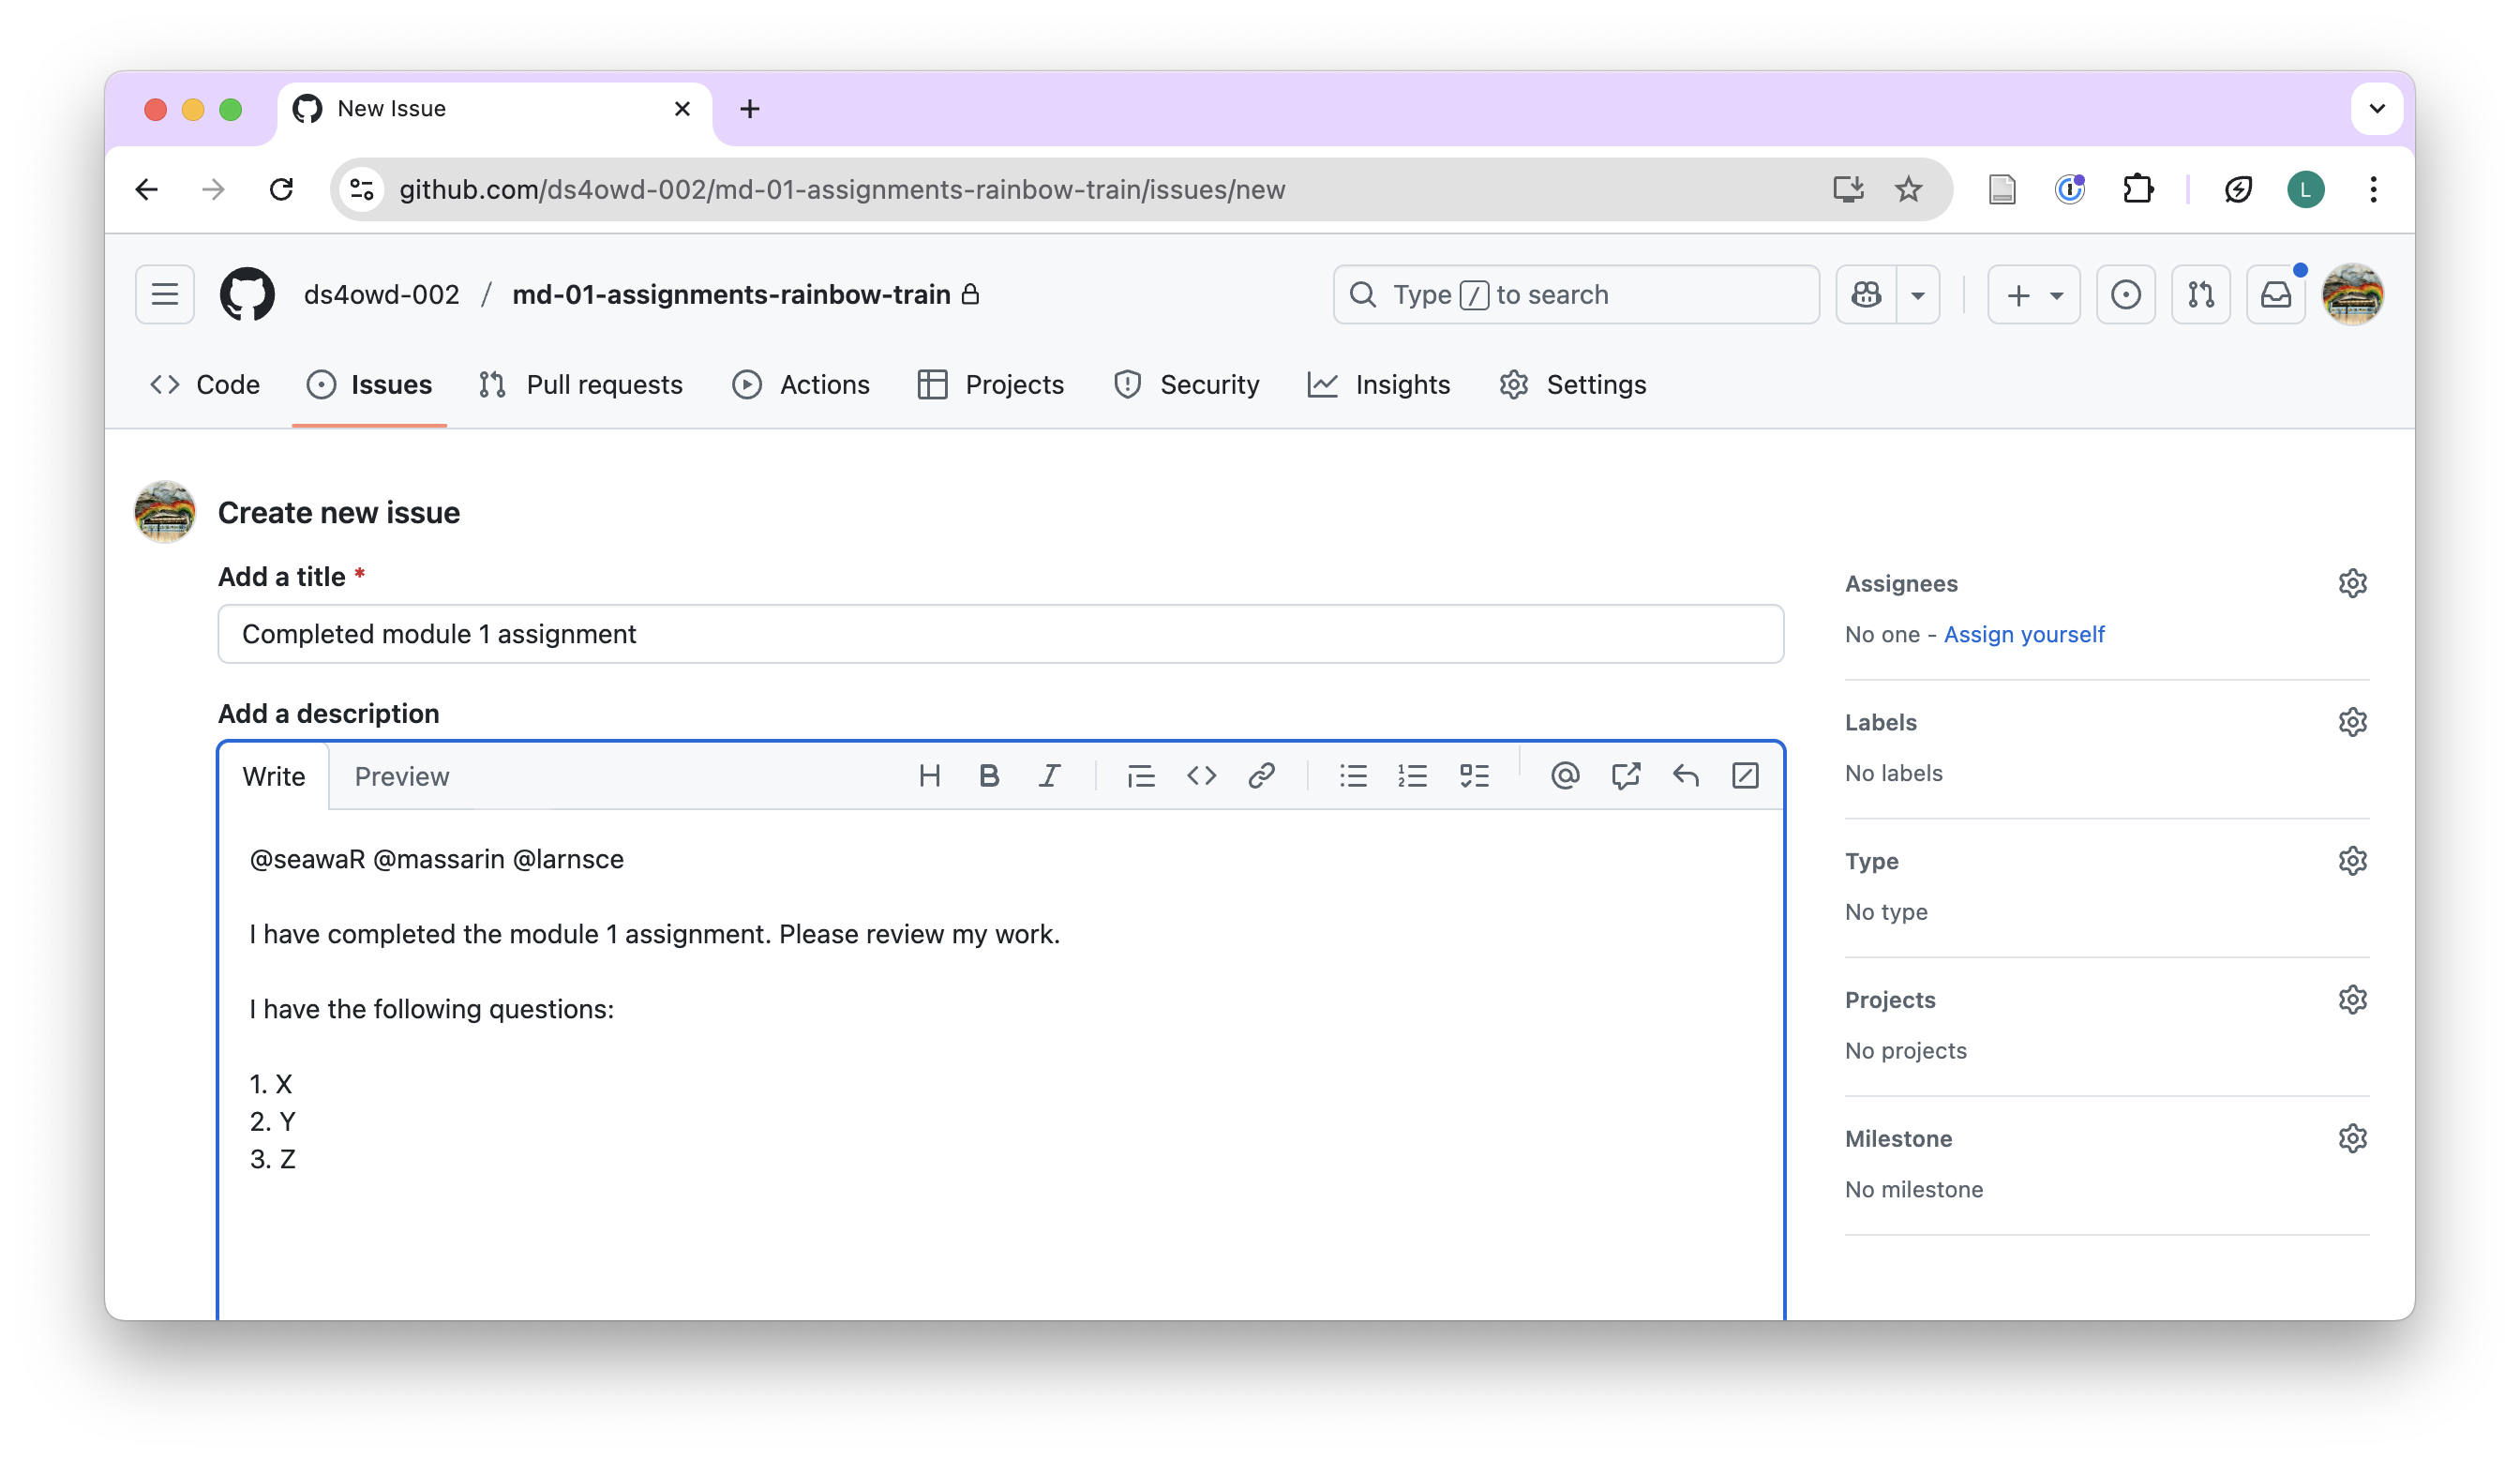Insert code with the code icon
The image size is (2520, 1459).
pos(1201,776)
